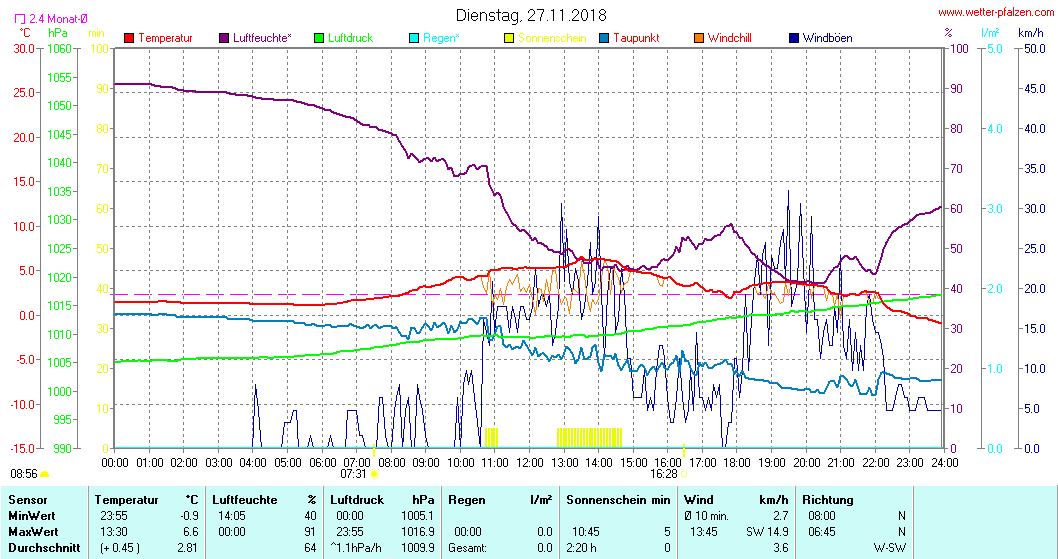Click the humidity average value 64
The height and width of the screenshot is (559, 1058).
[310, 548]
